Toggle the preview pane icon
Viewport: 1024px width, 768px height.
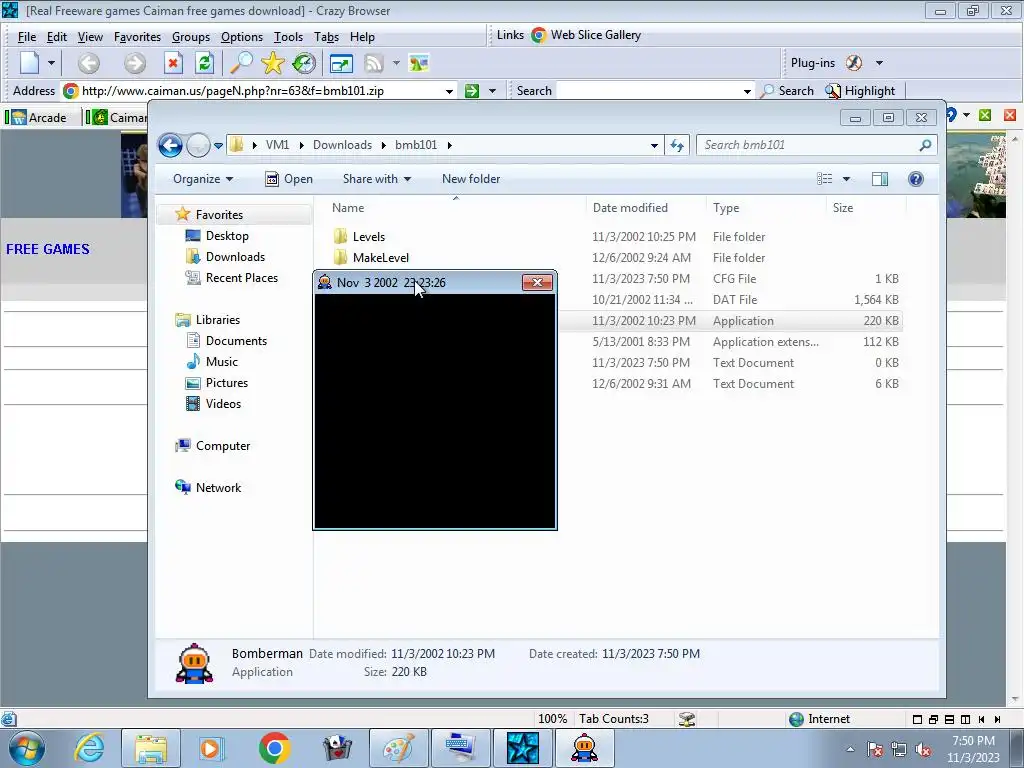click(x=880, y=179)
